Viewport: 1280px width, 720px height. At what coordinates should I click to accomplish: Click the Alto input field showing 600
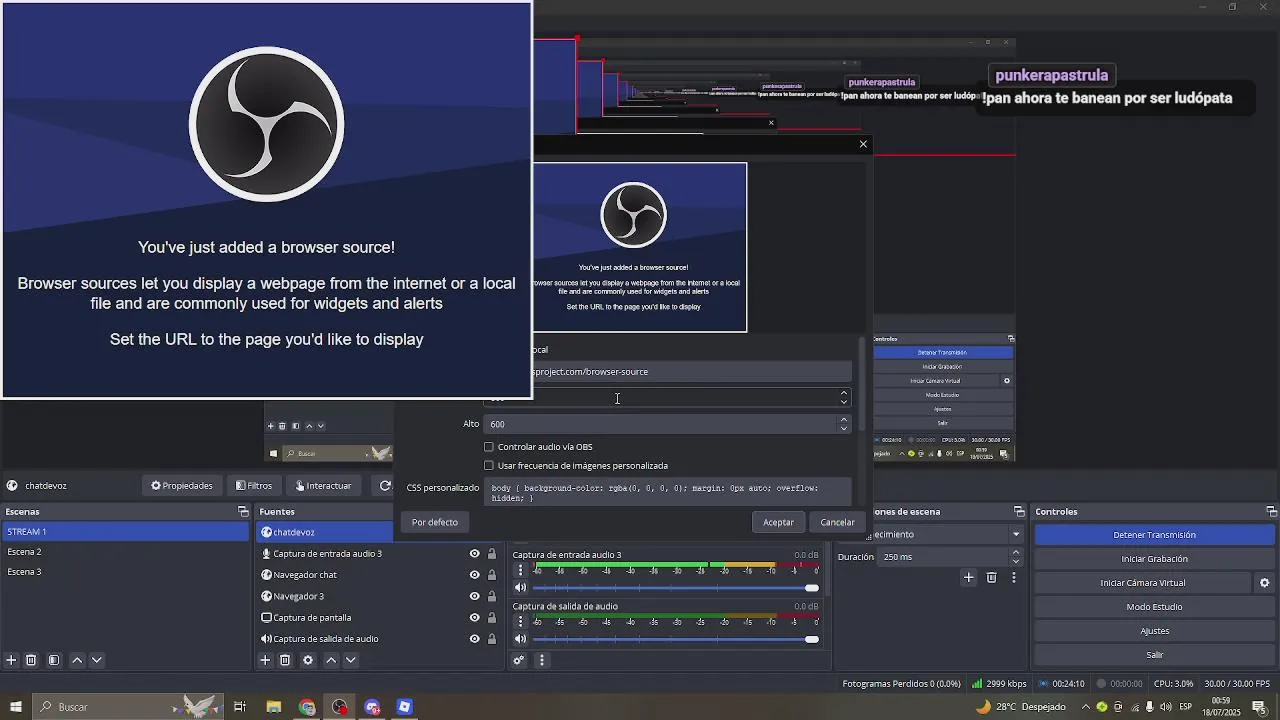click(660, 424)
